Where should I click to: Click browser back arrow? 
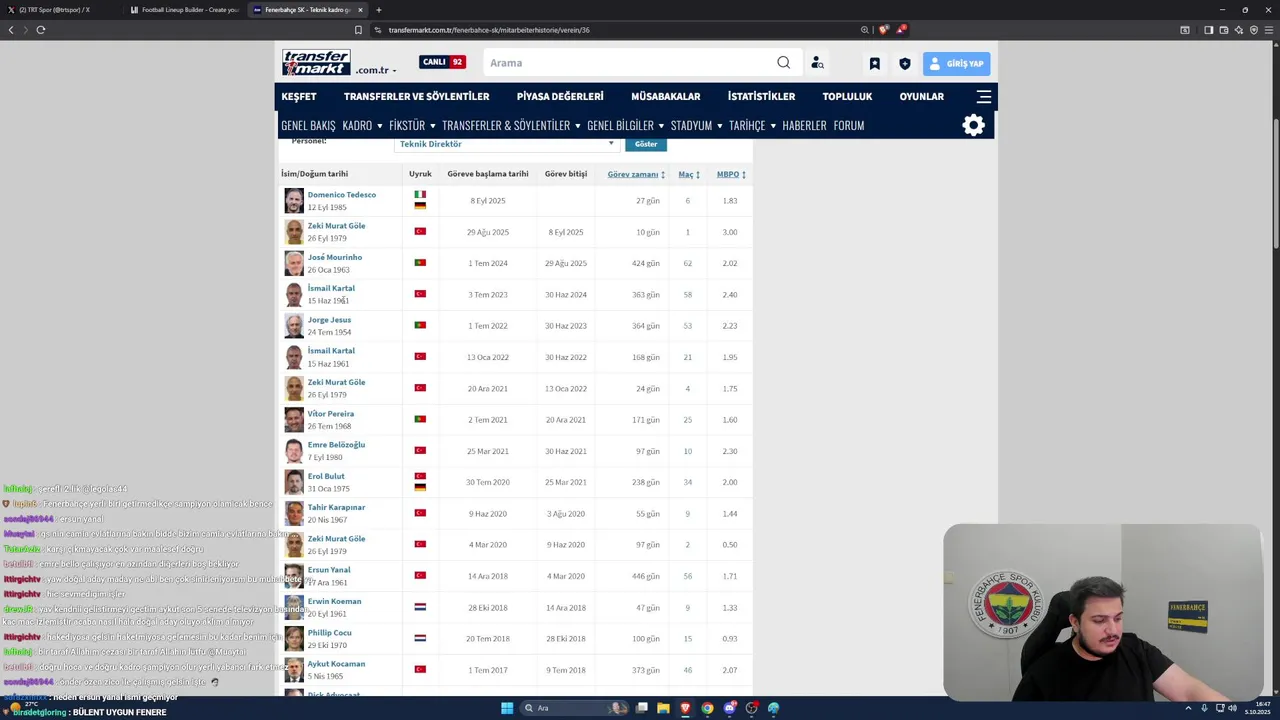coord(11,30)
